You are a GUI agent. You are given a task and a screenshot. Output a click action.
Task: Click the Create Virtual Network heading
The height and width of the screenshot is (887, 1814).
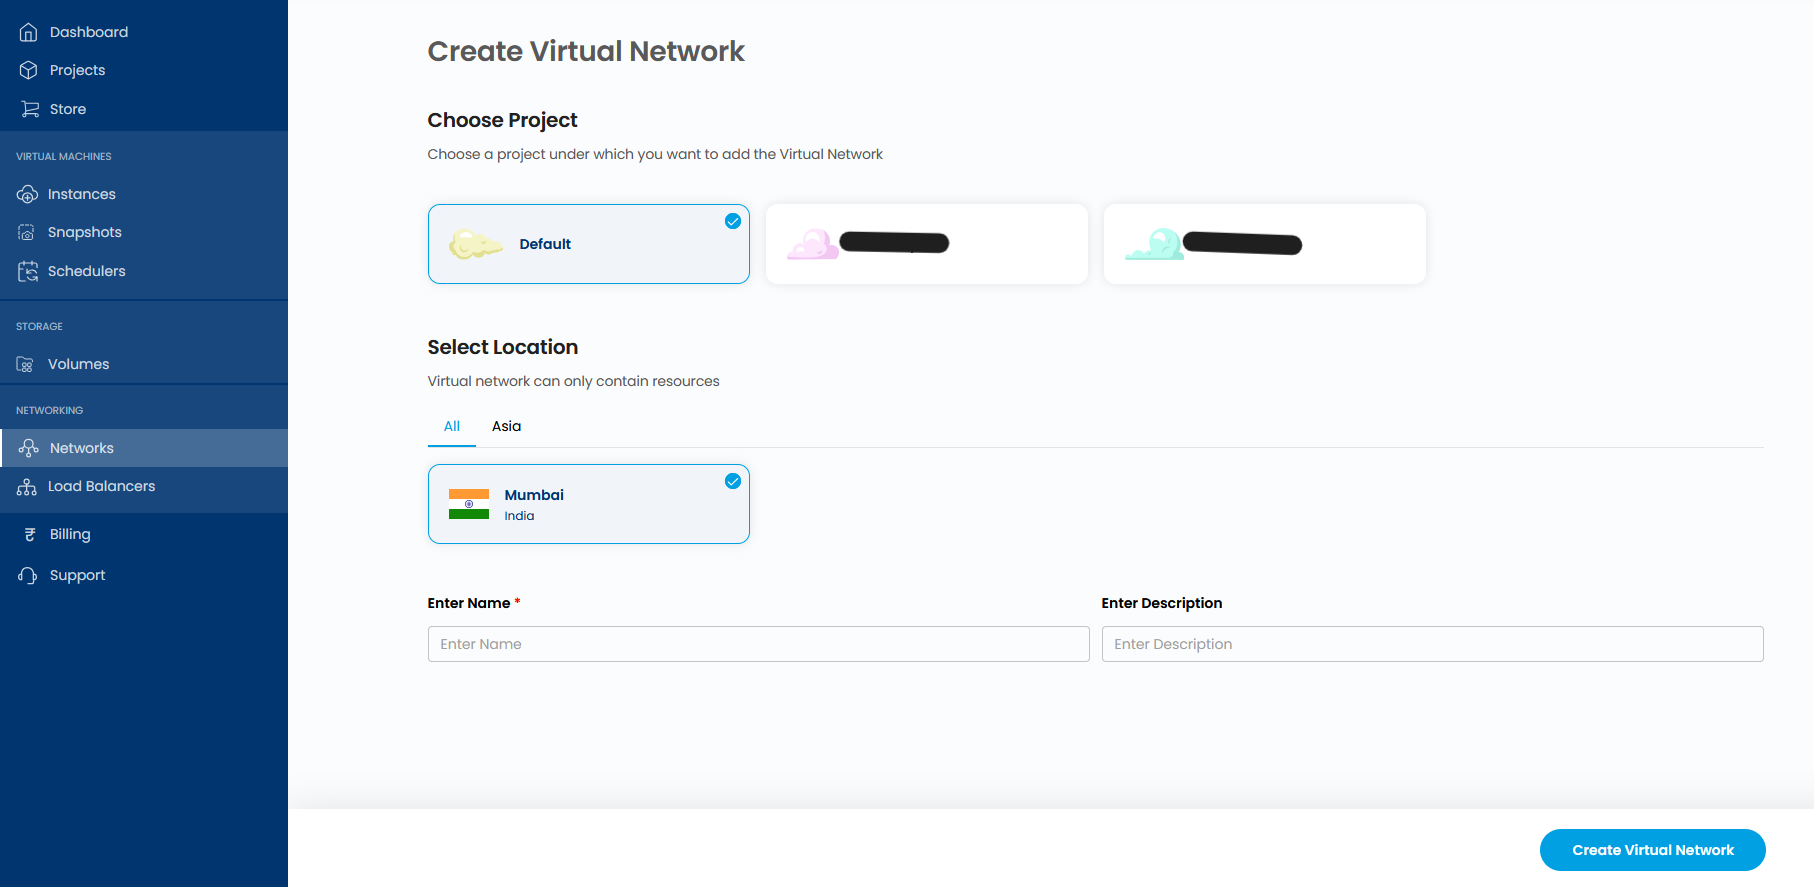click(586, 51)
